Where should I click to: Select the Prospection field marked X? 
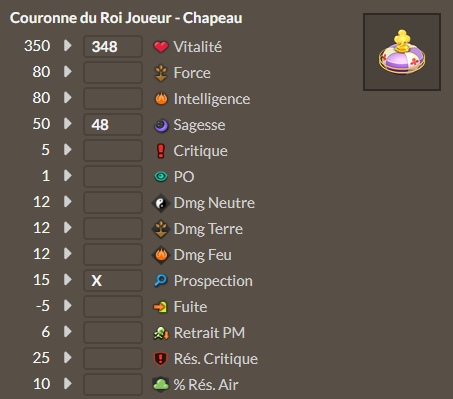[113, 280]
